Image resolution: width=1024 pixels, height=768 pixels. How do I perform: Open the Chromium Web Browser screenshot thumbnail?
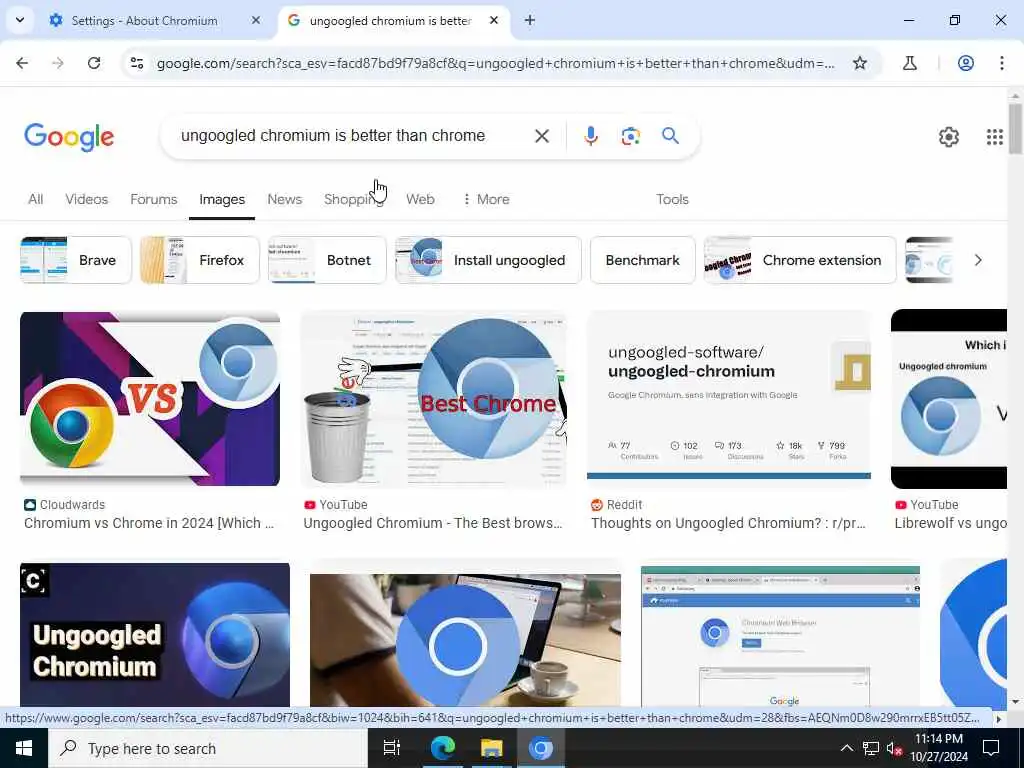click(x=780, y=637)
